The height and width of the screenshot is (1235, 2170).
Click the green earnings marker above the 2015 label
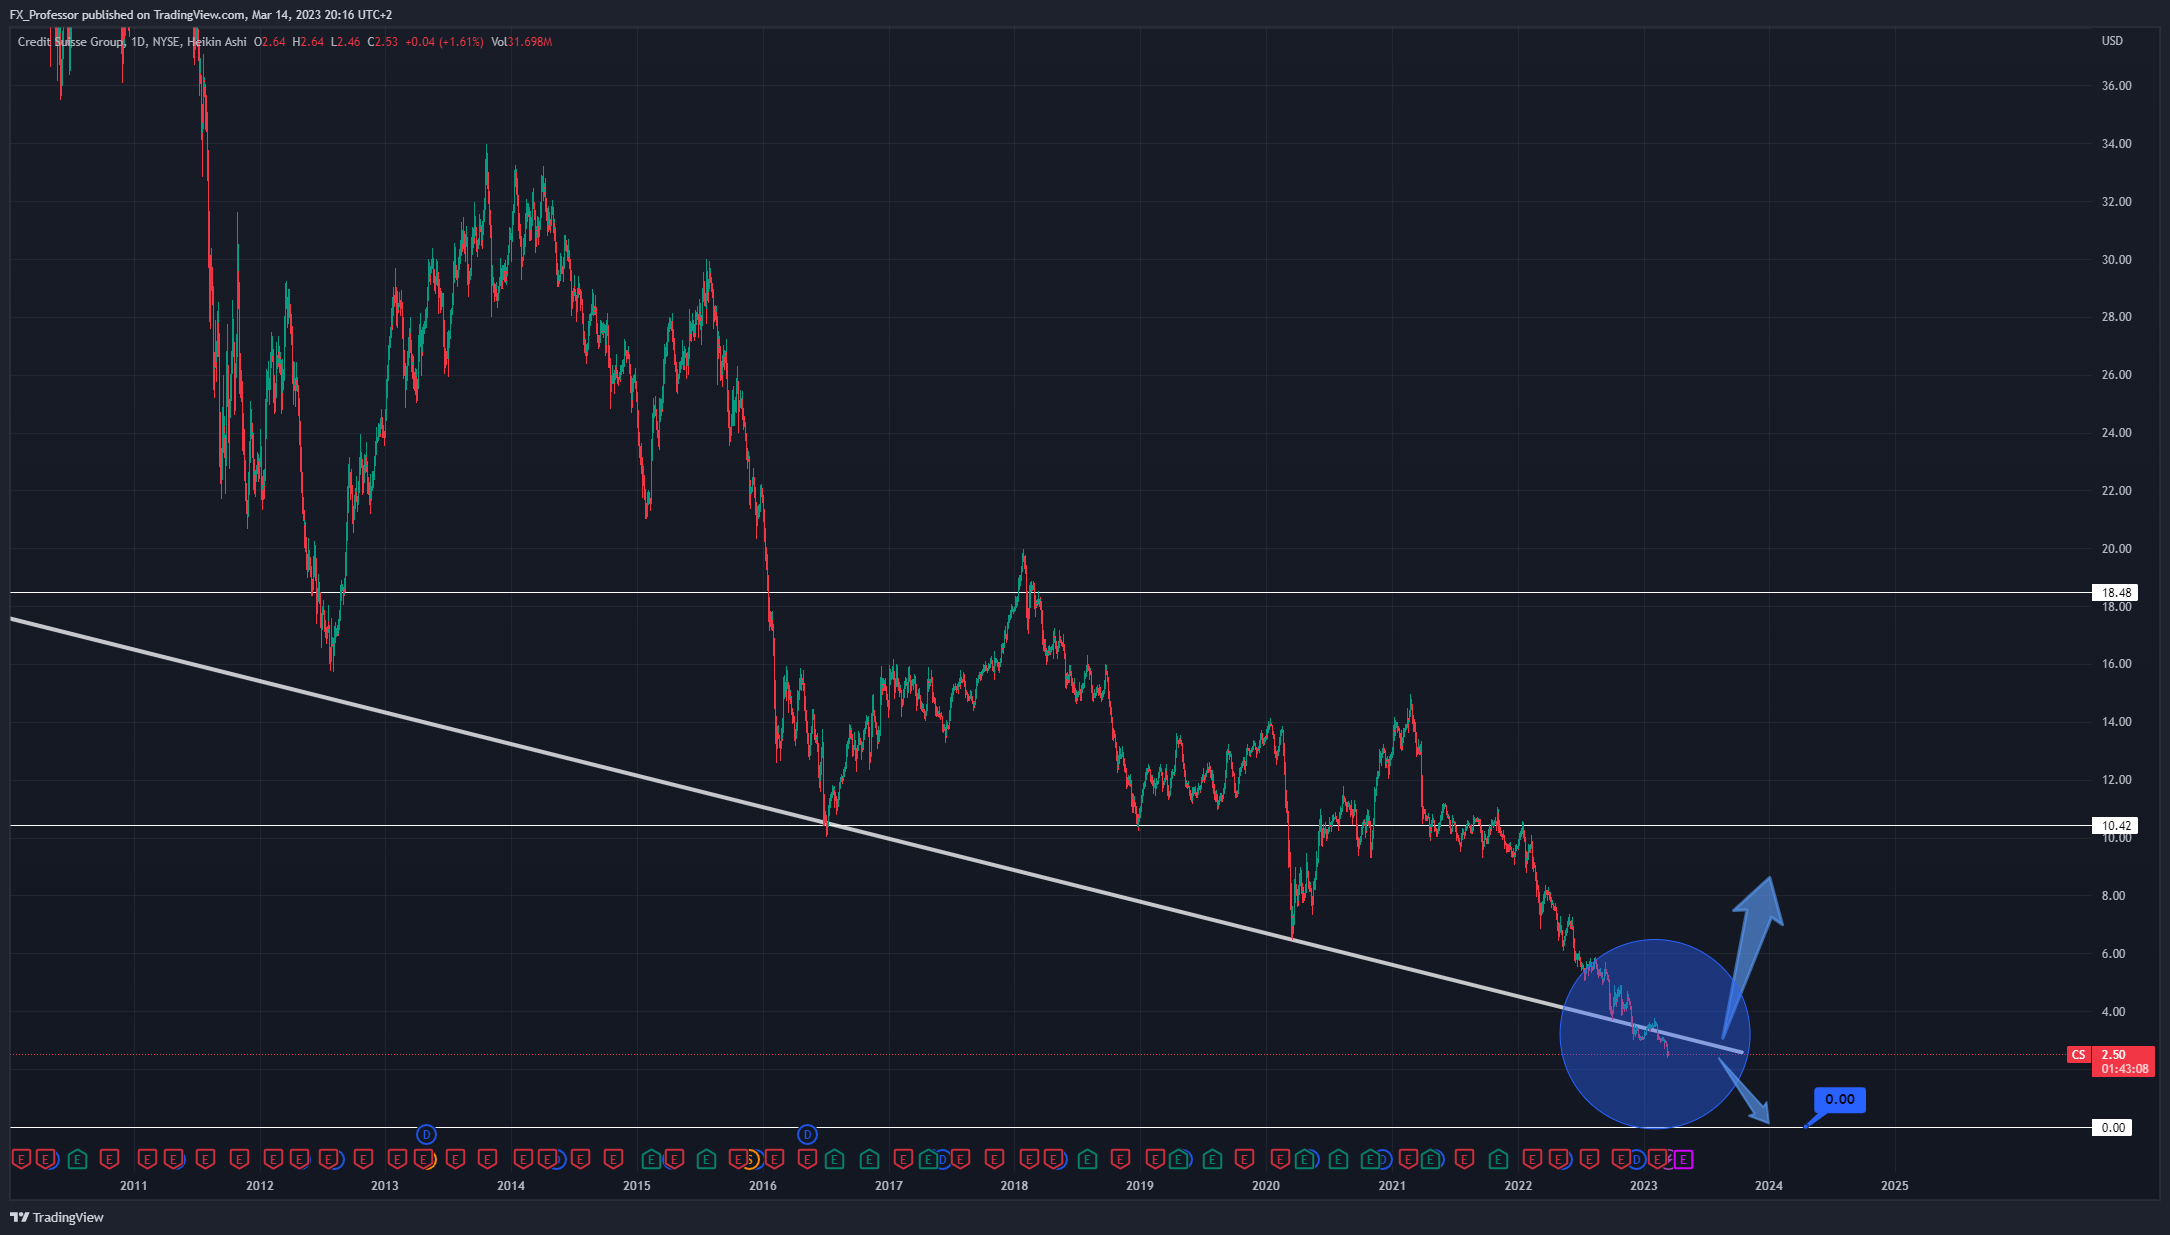pos(651,1160)
